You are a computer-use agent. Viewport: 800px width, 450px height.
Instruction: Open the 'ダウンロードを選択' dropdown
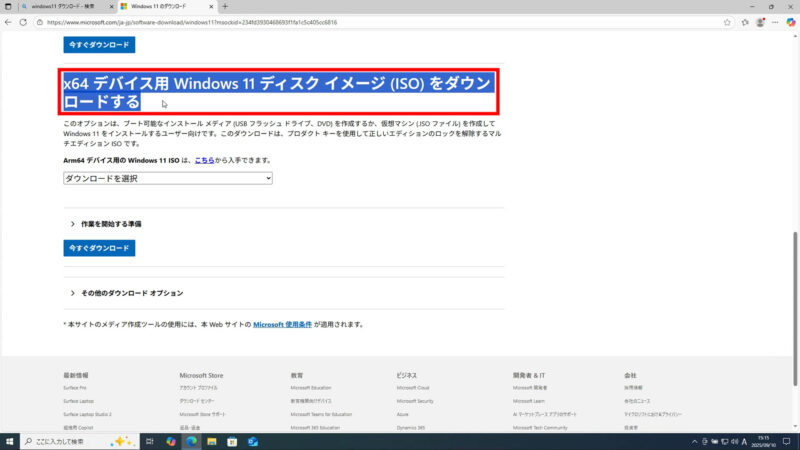pyautogui.click(x=167, y=178)
